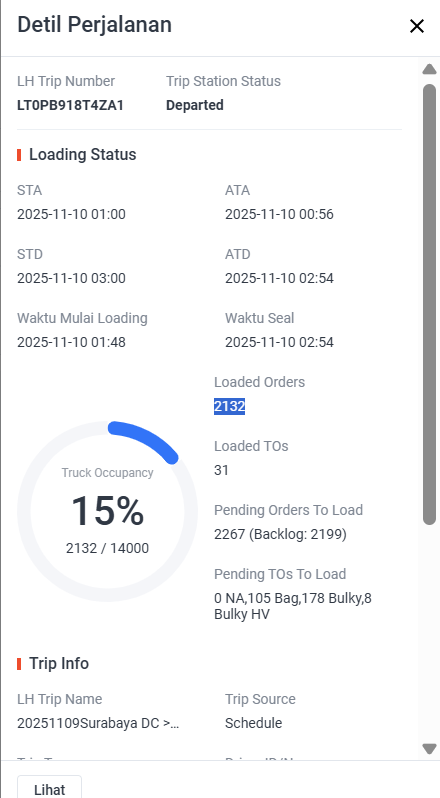Click the Waktu Seal timestamp

[279, 342]
